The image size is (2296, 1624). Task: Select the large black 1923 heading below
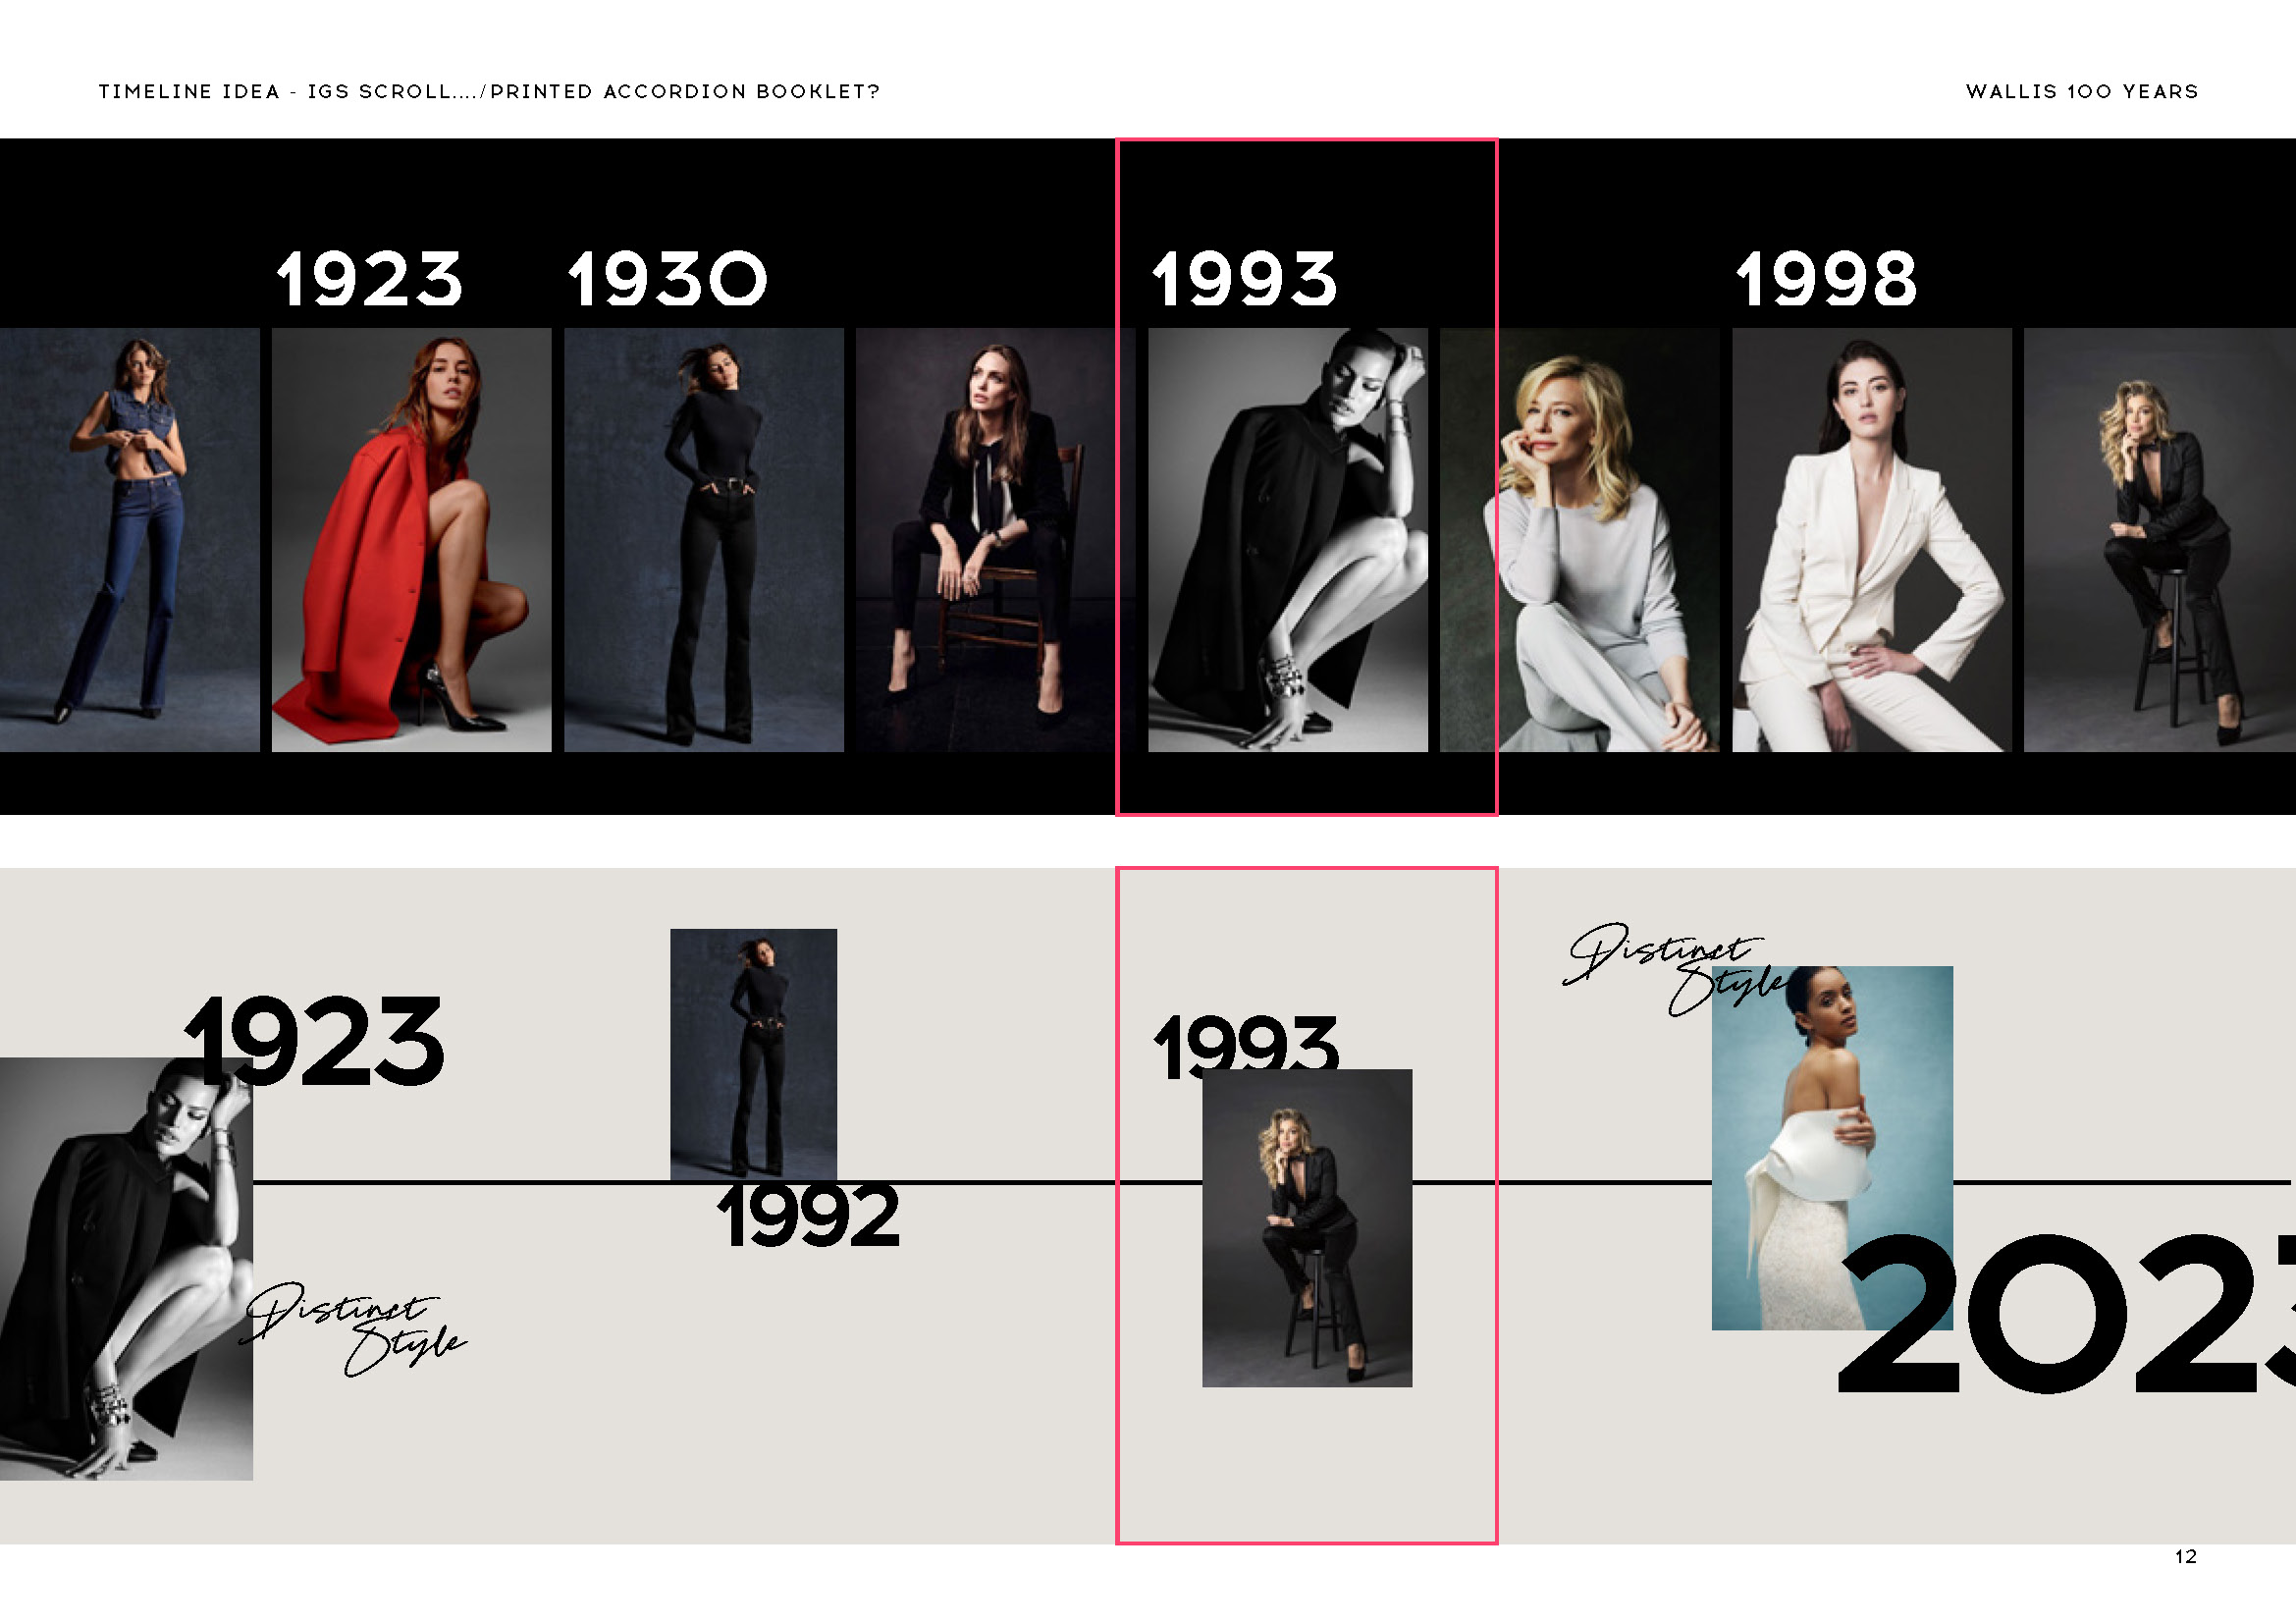[x=314, y=1042]
